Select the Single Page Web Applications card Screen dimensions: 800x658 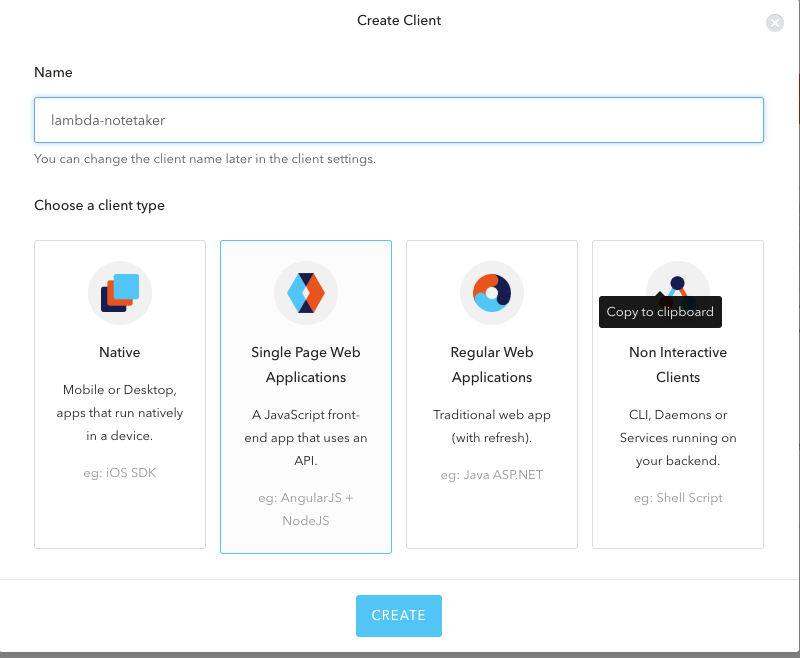(306, 397)
